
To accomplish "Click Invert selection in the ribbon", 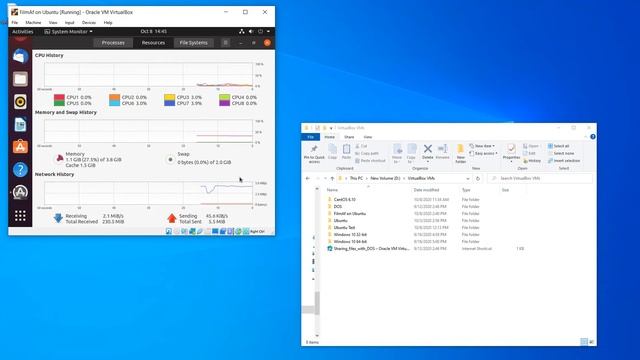I will click(564, 160).
